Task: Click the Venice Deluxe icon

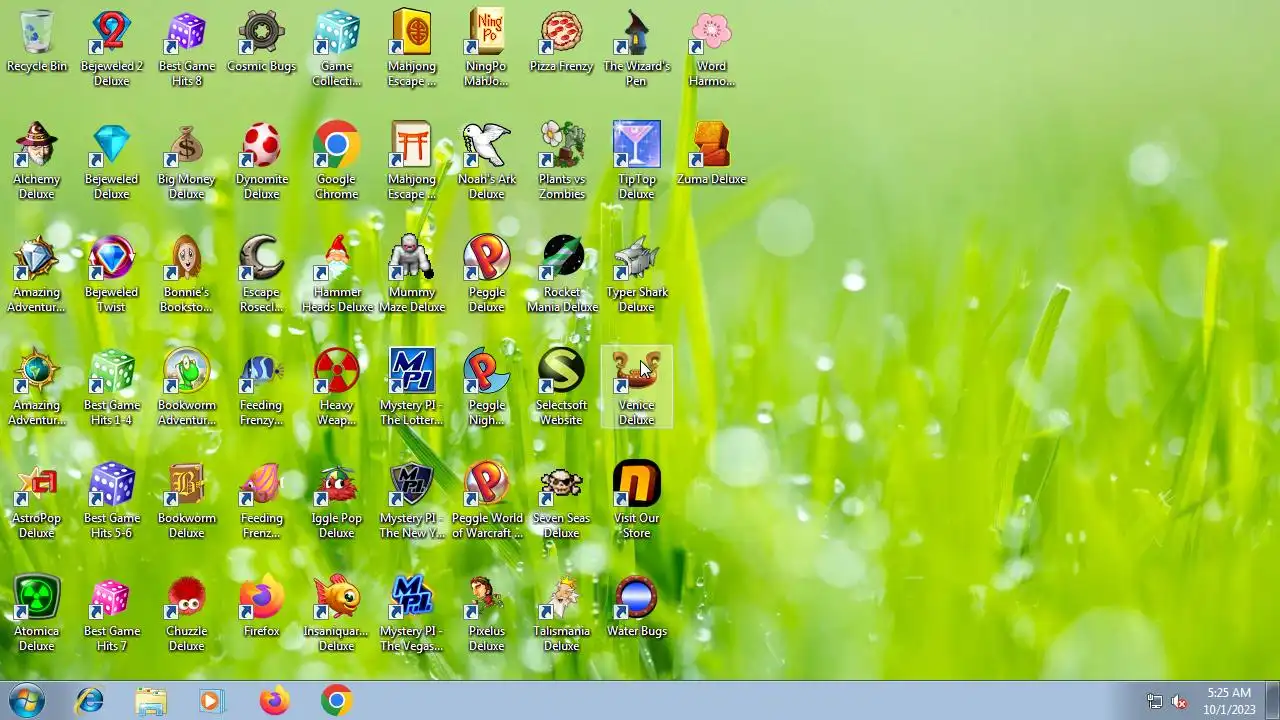Action: pyautogui.click(x=636, y=371)
